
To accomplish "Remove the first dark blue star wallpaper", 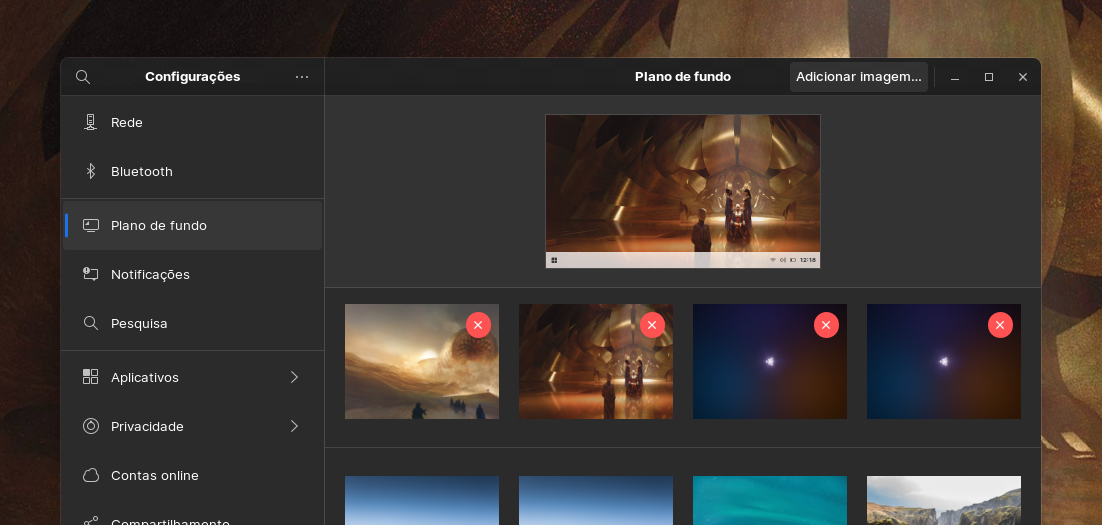I will tap(826, 325).
